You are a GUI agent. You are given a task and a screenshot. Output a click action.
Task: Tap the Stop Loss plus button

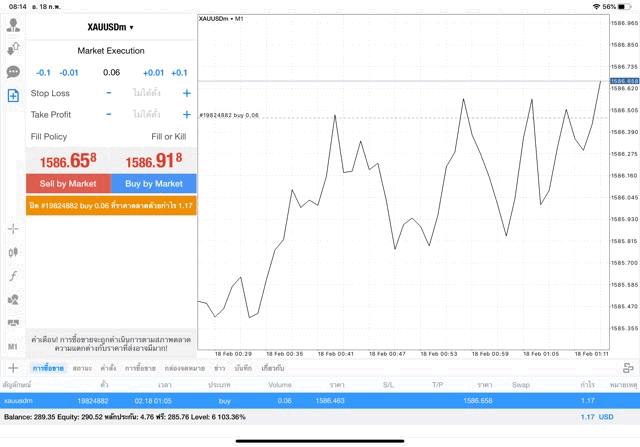(187, 93)
